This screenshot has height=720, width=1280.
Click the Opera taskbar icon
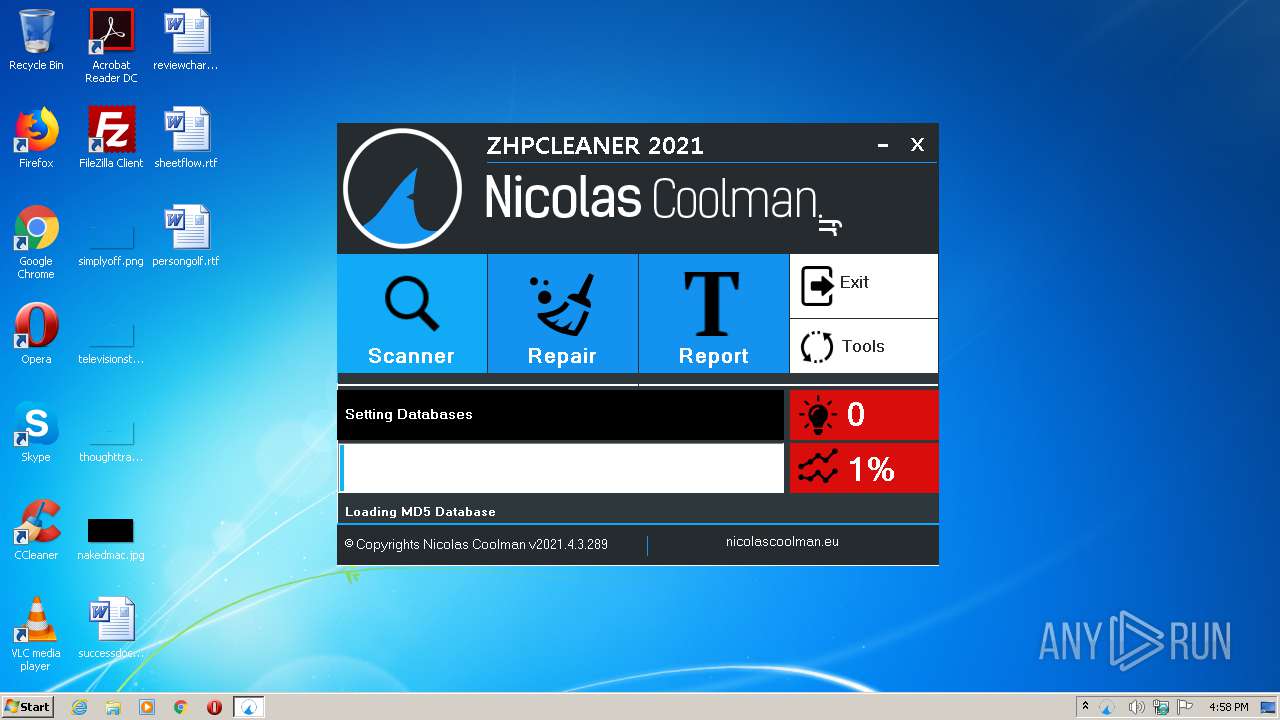pyautogui.click(x=214, y=707)
